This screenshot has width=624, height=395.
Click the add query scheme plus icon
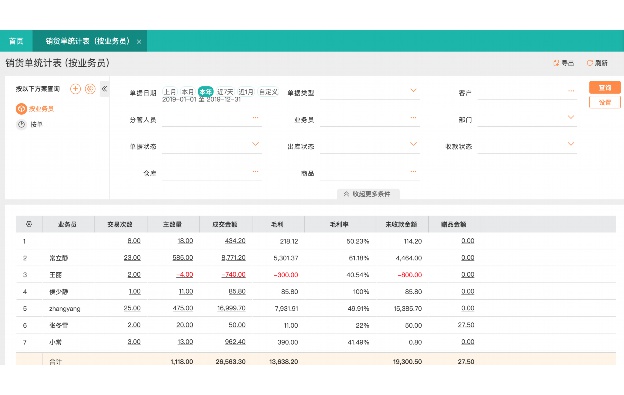75,89
